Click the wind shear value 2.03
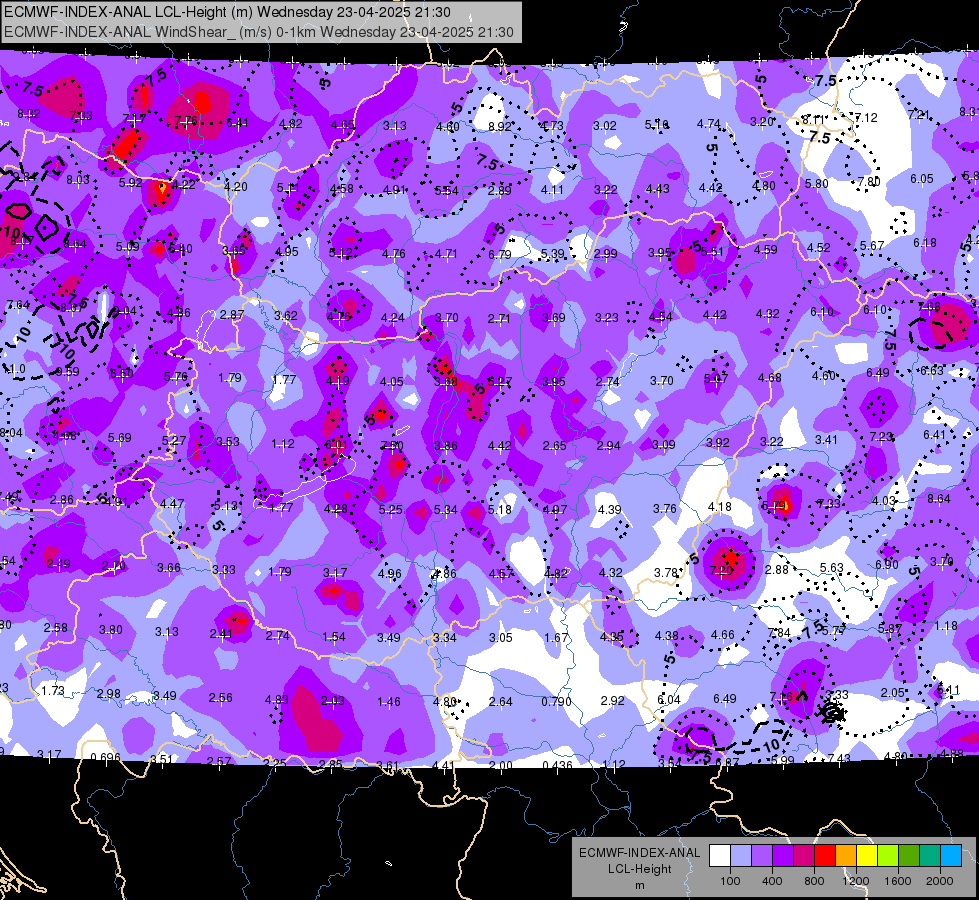 pos(333,701)
